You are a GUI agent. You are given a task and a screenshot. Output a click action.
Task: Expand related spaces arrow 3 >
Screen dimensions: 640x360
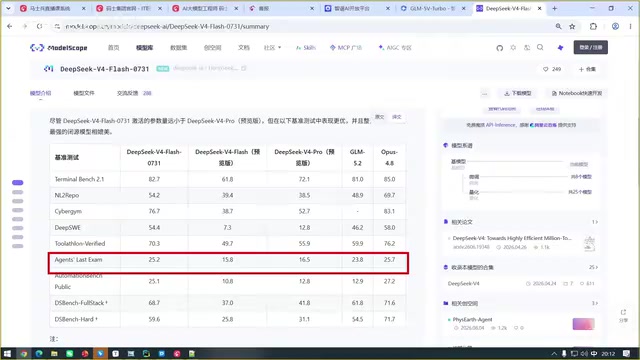[x=595, y=303]
